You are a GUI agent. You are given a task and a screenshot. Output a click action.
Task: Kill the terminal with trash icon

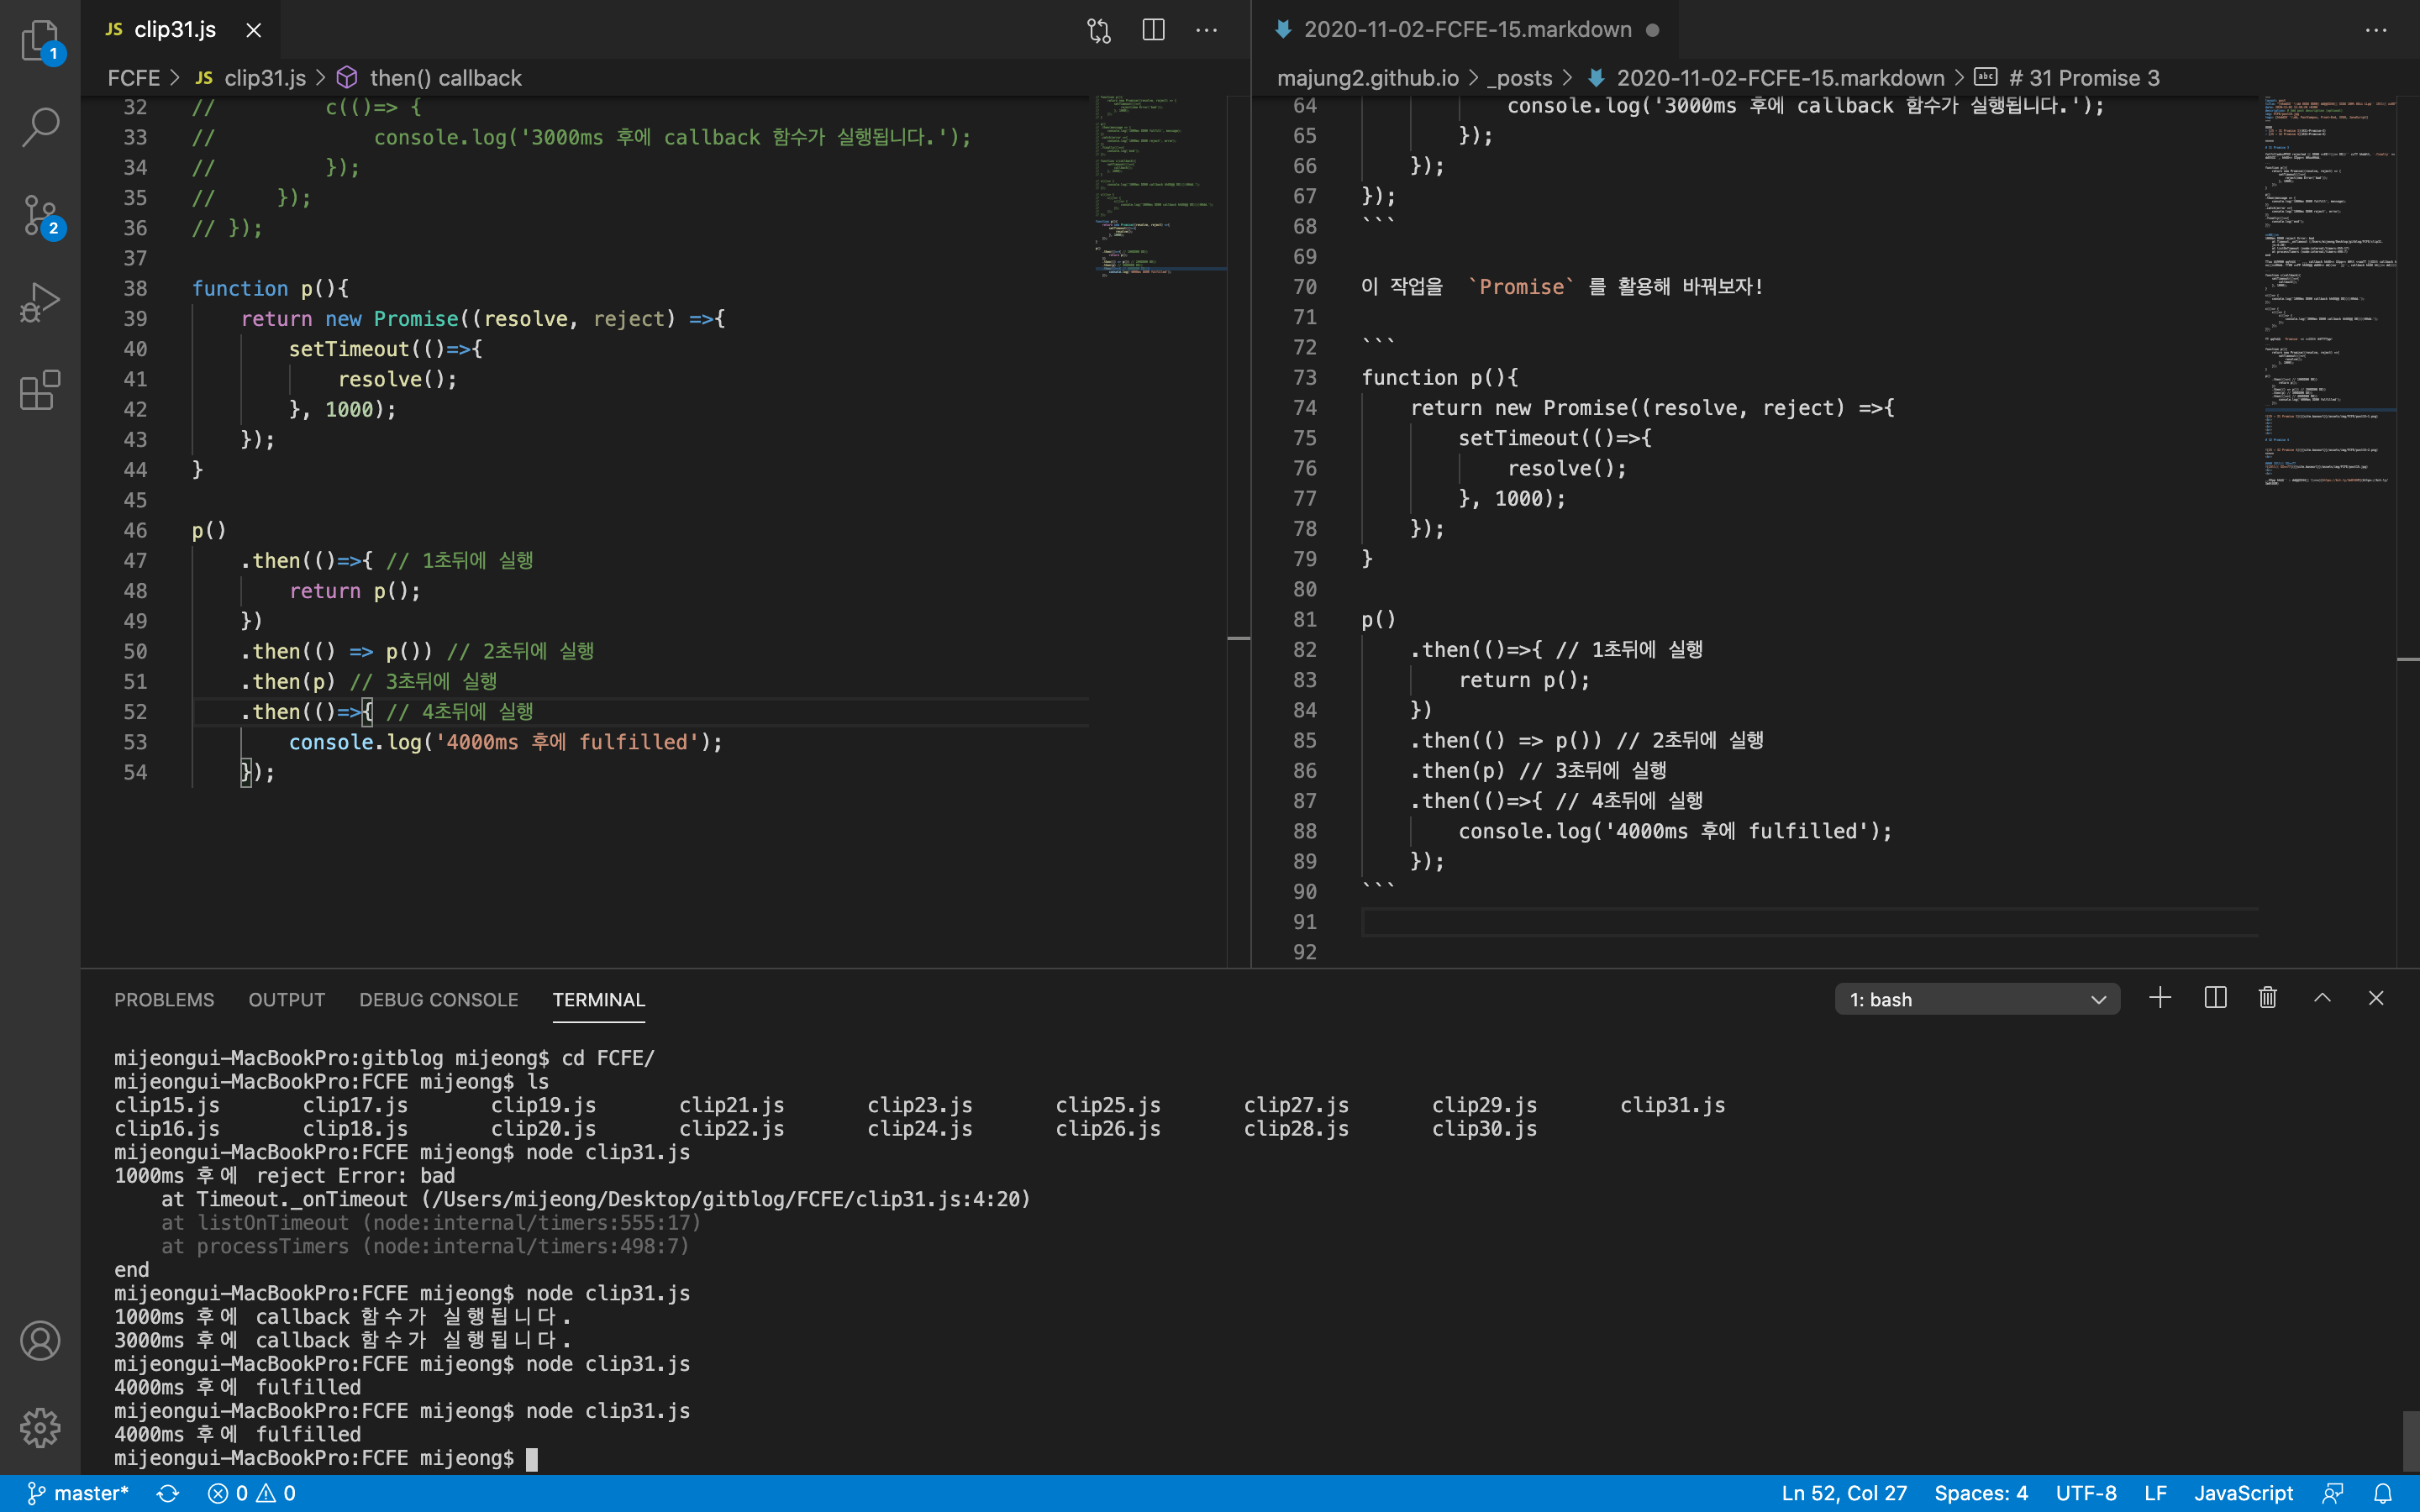click(2268, 998)
